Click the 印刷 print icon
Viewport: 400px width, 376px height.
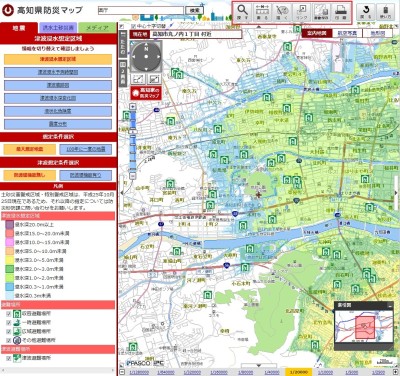[340, 12]
